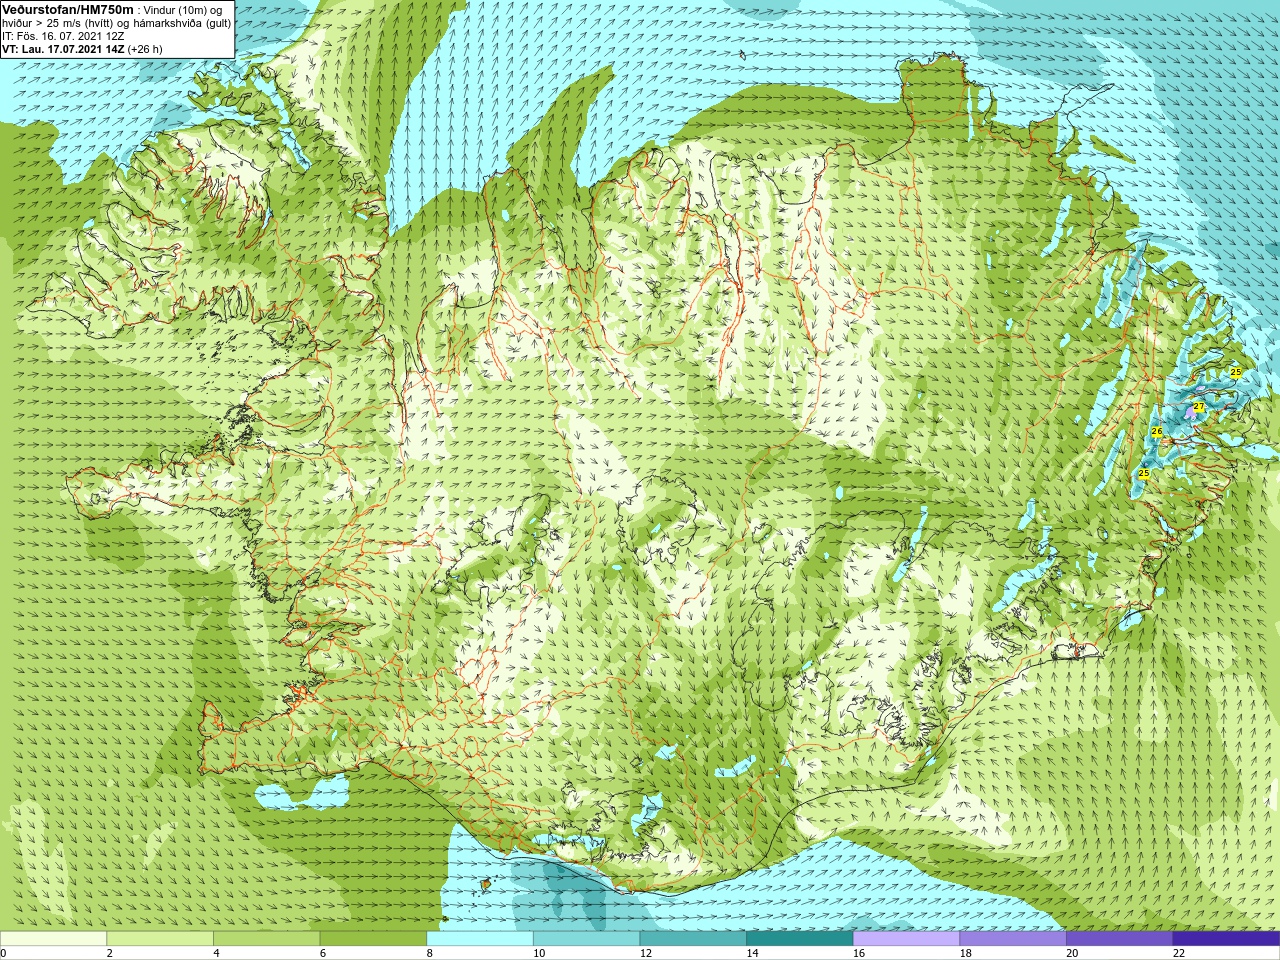Pick the 10–12 m/s turquoise legend swatch
The width and height of the screenshot is (1280, 960).
pyautogui.click(x=586, y=939)
